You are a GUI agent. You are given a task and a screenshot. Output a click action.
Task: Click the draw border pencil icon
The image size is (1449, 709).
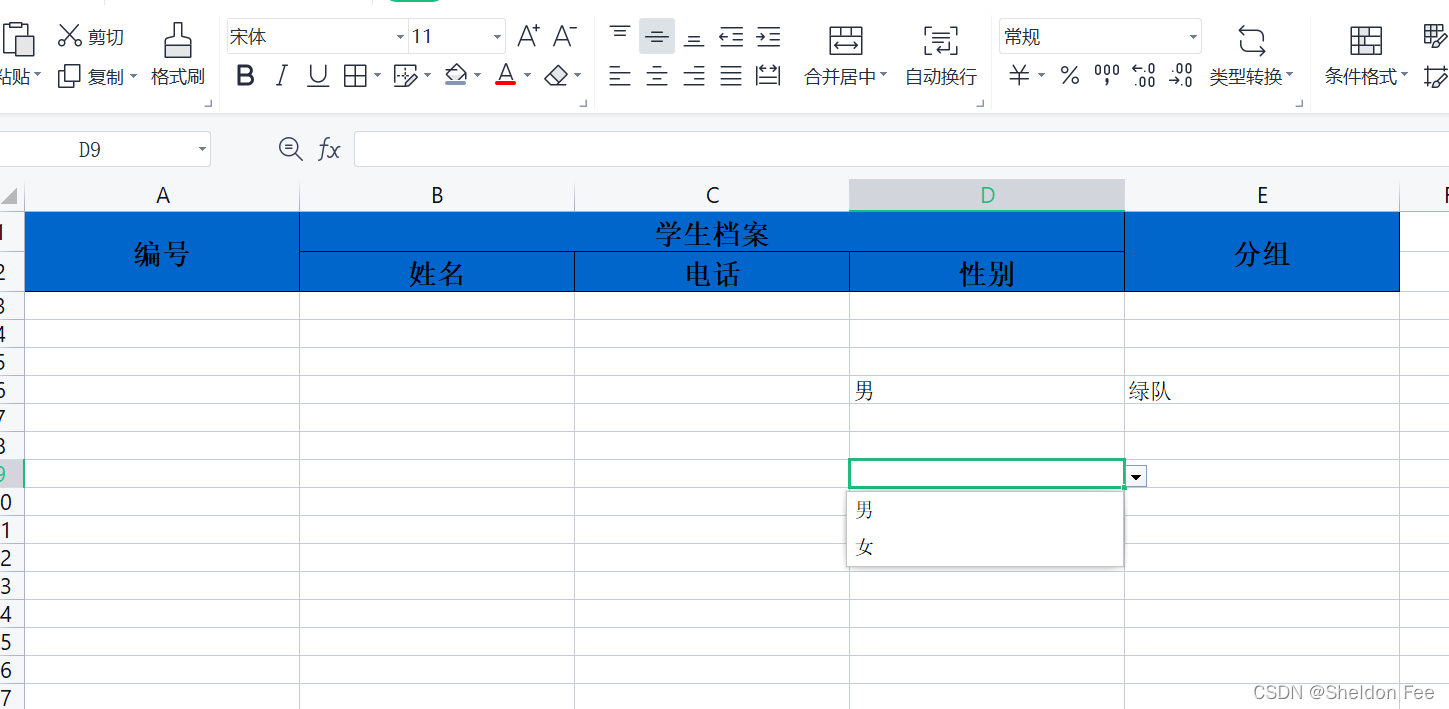click(x=404, y=76)
